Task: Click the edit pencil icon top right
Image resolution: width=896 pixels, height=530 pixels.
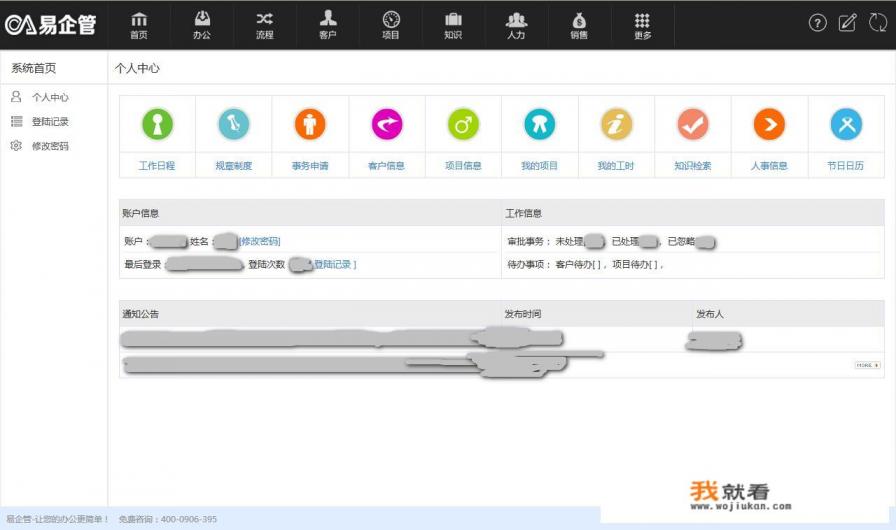Action: pyautogui.click(x=847, y=23)
